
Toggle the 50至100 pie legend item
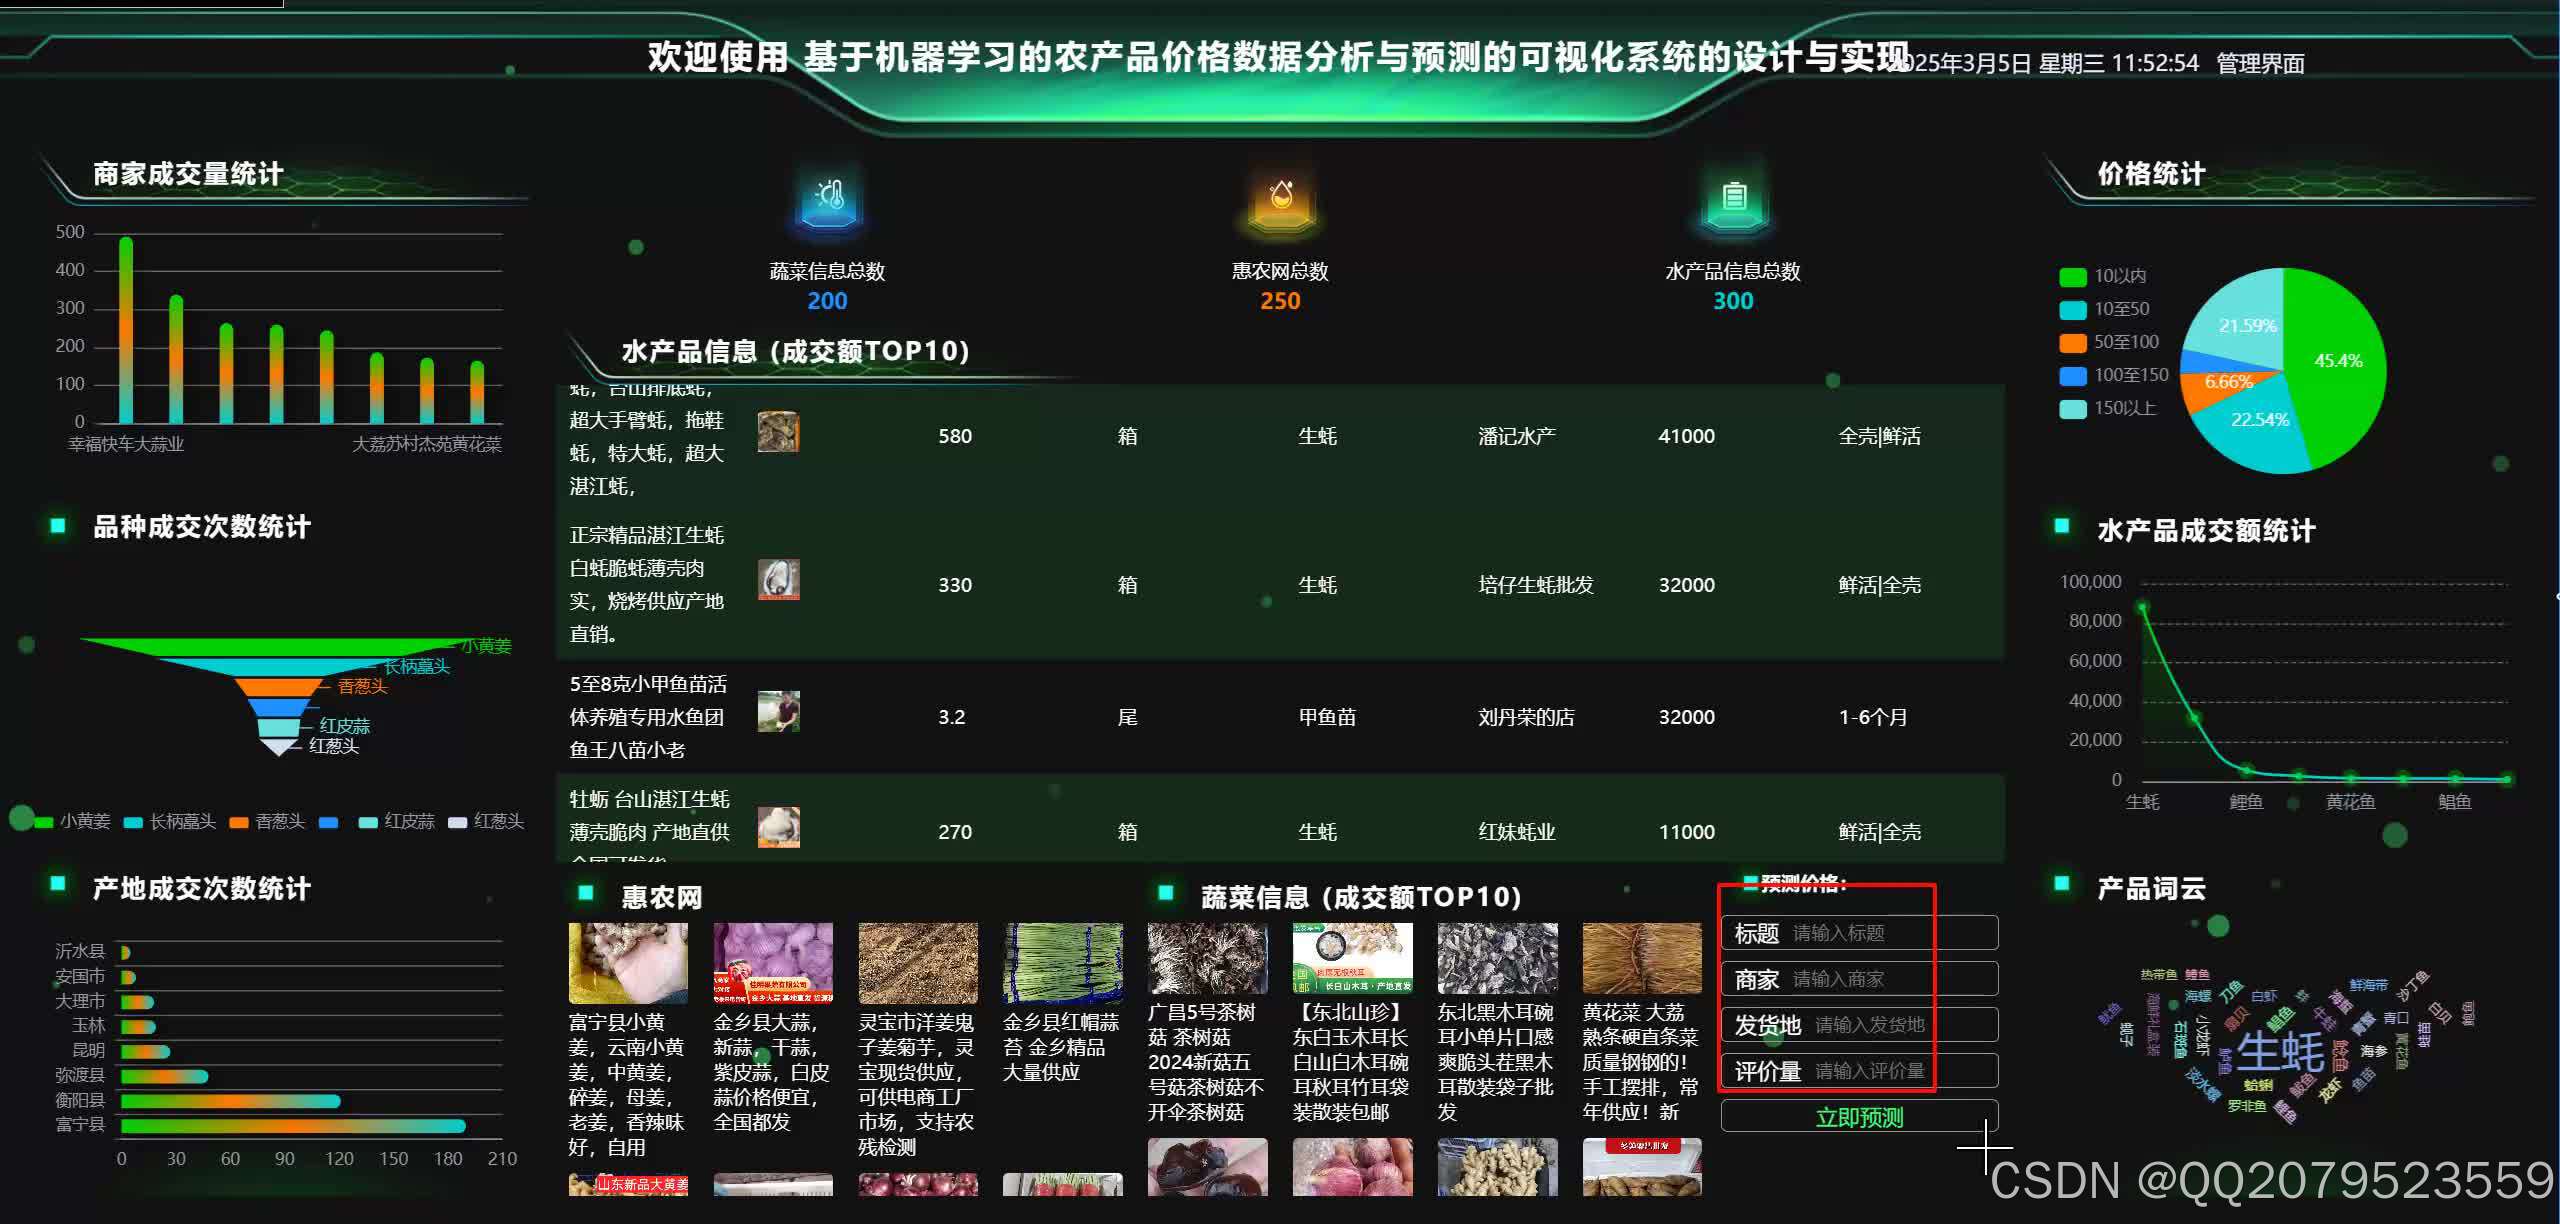[x=2109, y=342]
